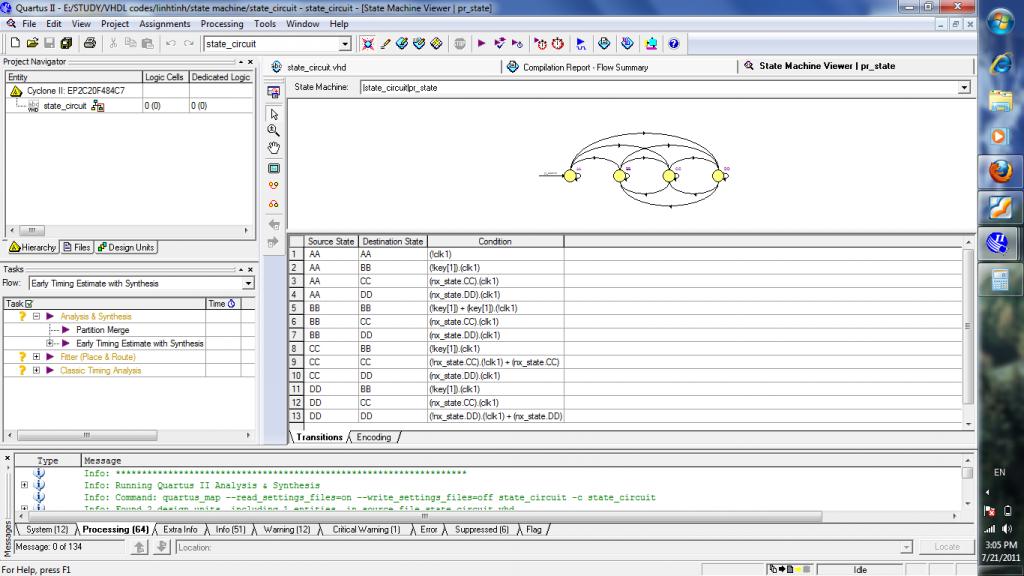Click the Stop Processing icon in toolbar
The width and height of the screenshot is (1024, 576).
460,44
